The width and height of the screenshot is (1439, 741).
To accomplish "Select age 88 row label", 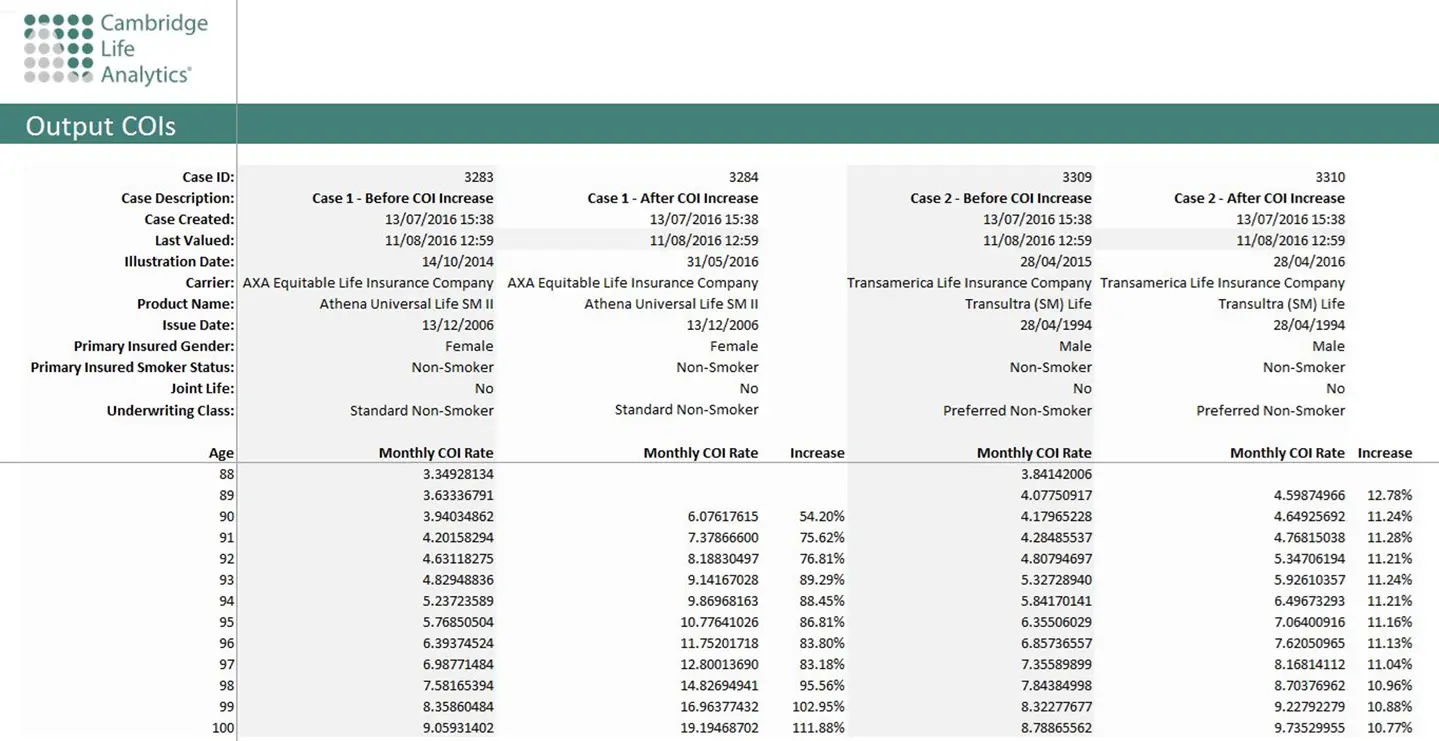I will [x=226, y=474].
